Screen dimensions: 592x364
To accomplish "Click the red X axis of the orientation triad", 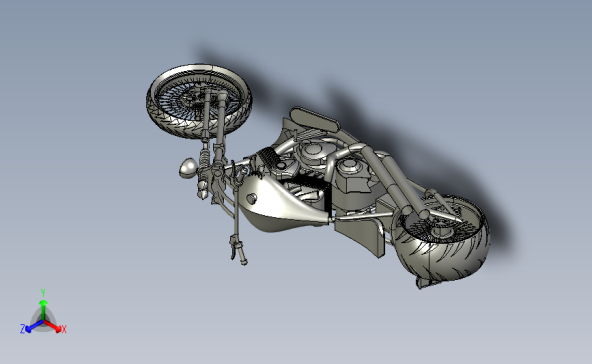I will [x=56, y=327].
